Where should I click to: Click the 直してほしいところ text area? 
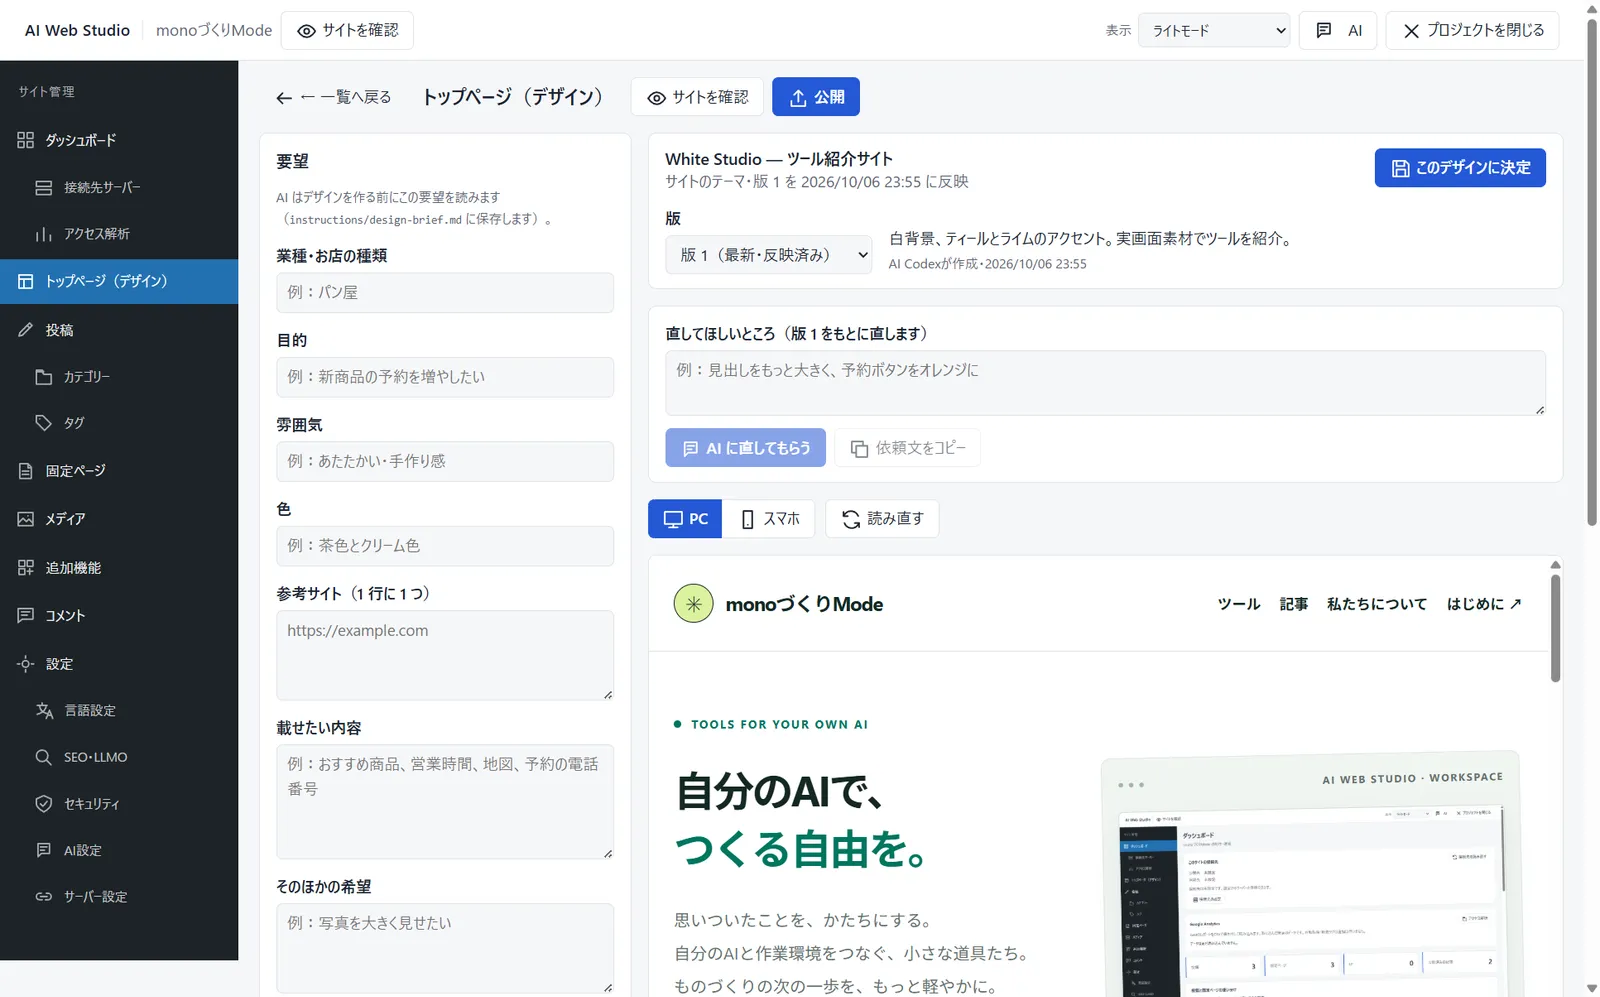pos(1106,383)
